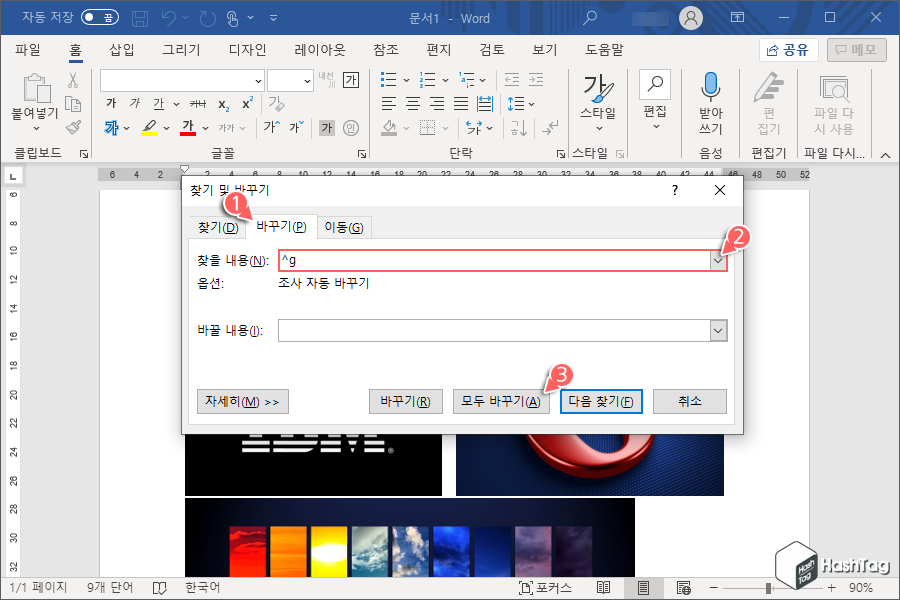900x600 pixels.
Task: Apply yellow text highlight color
Action: point(148,127)
